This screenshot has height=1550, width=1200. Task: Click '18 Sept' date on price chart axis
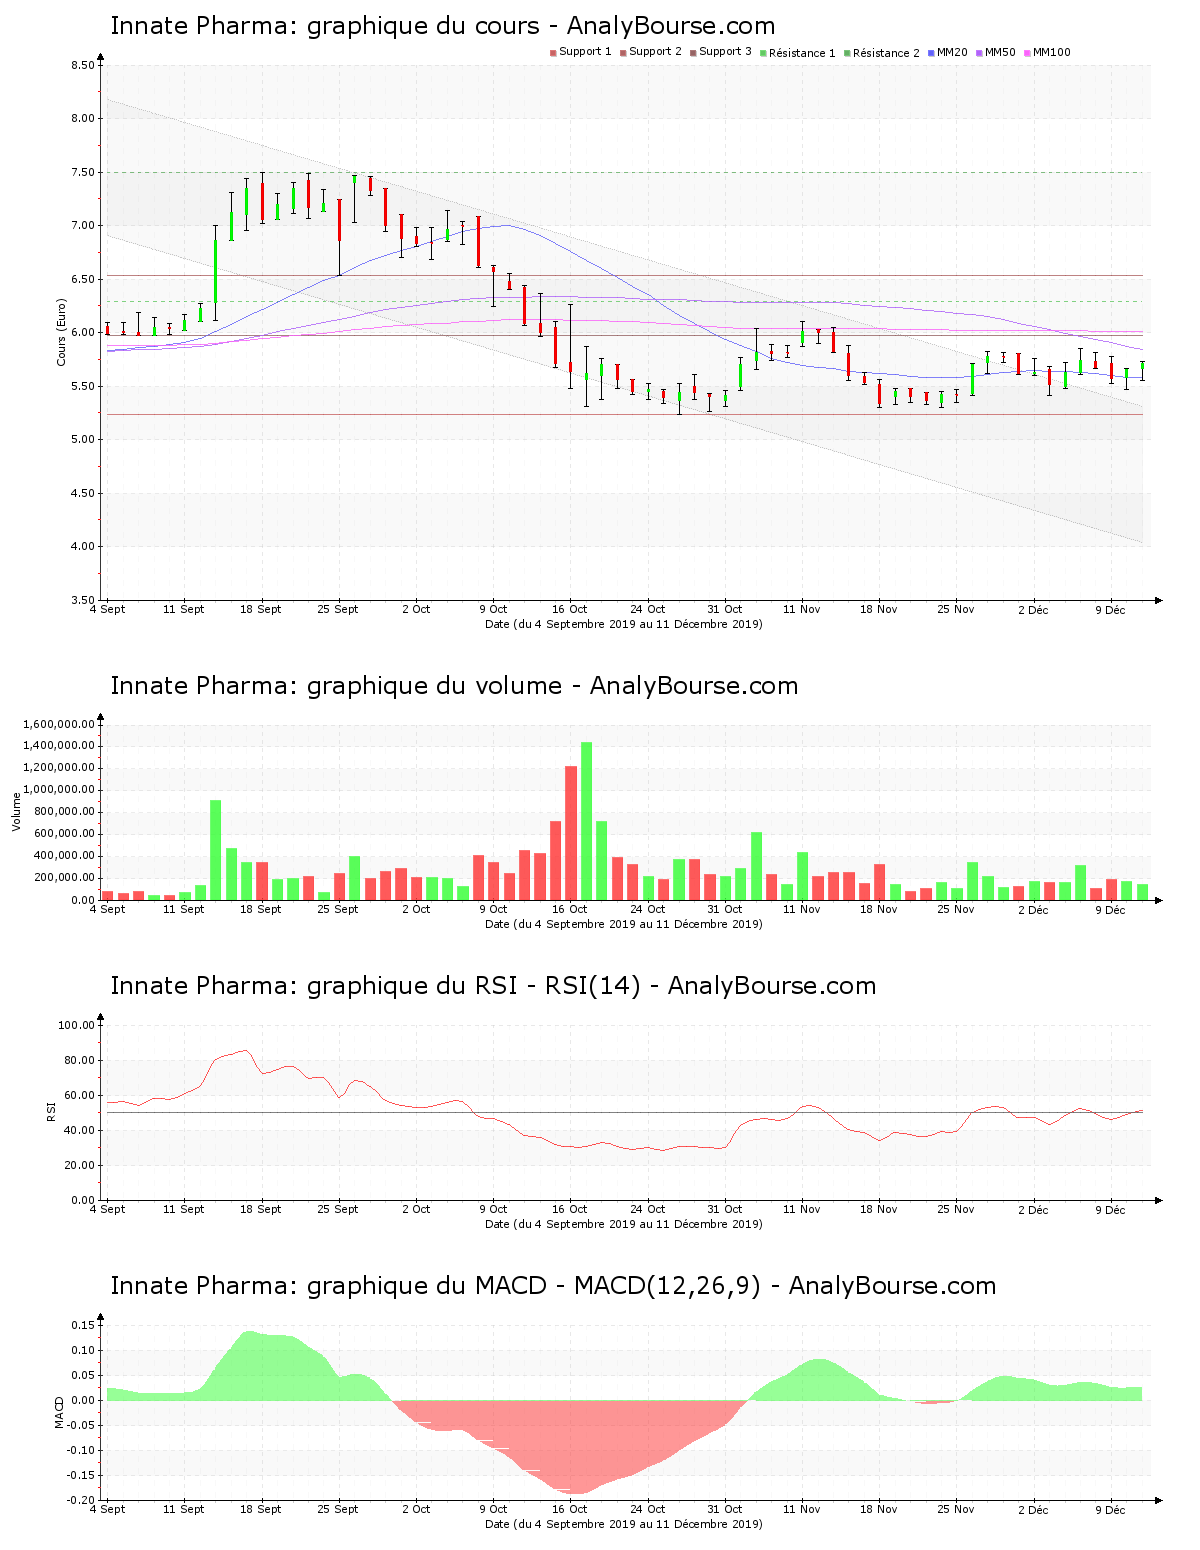tap(261, 609)
